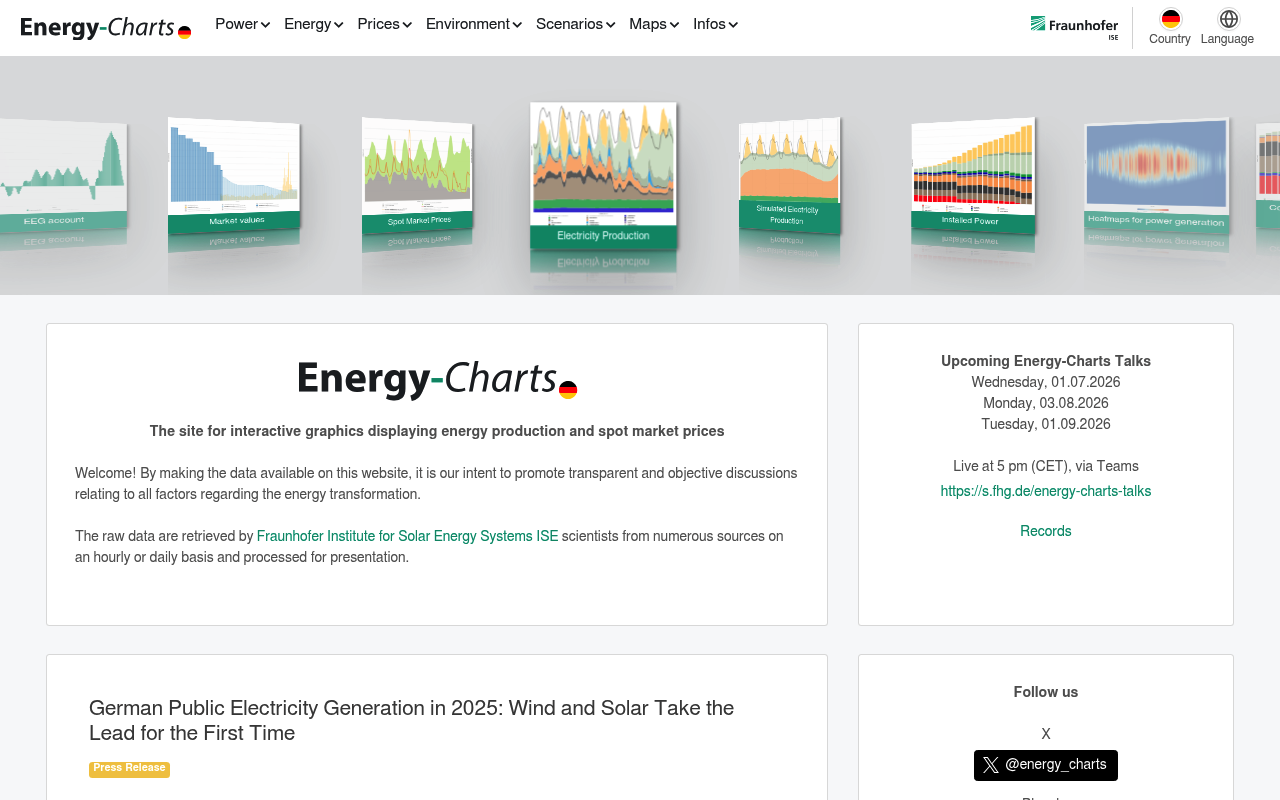Screen dimensions: 1280x800
Task: Expand the Power menu
Action: 242,24
